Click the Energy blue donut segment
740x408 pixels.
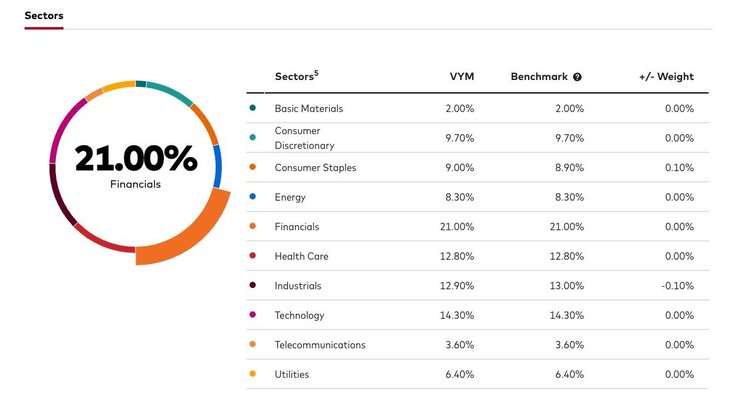point(217,167)
